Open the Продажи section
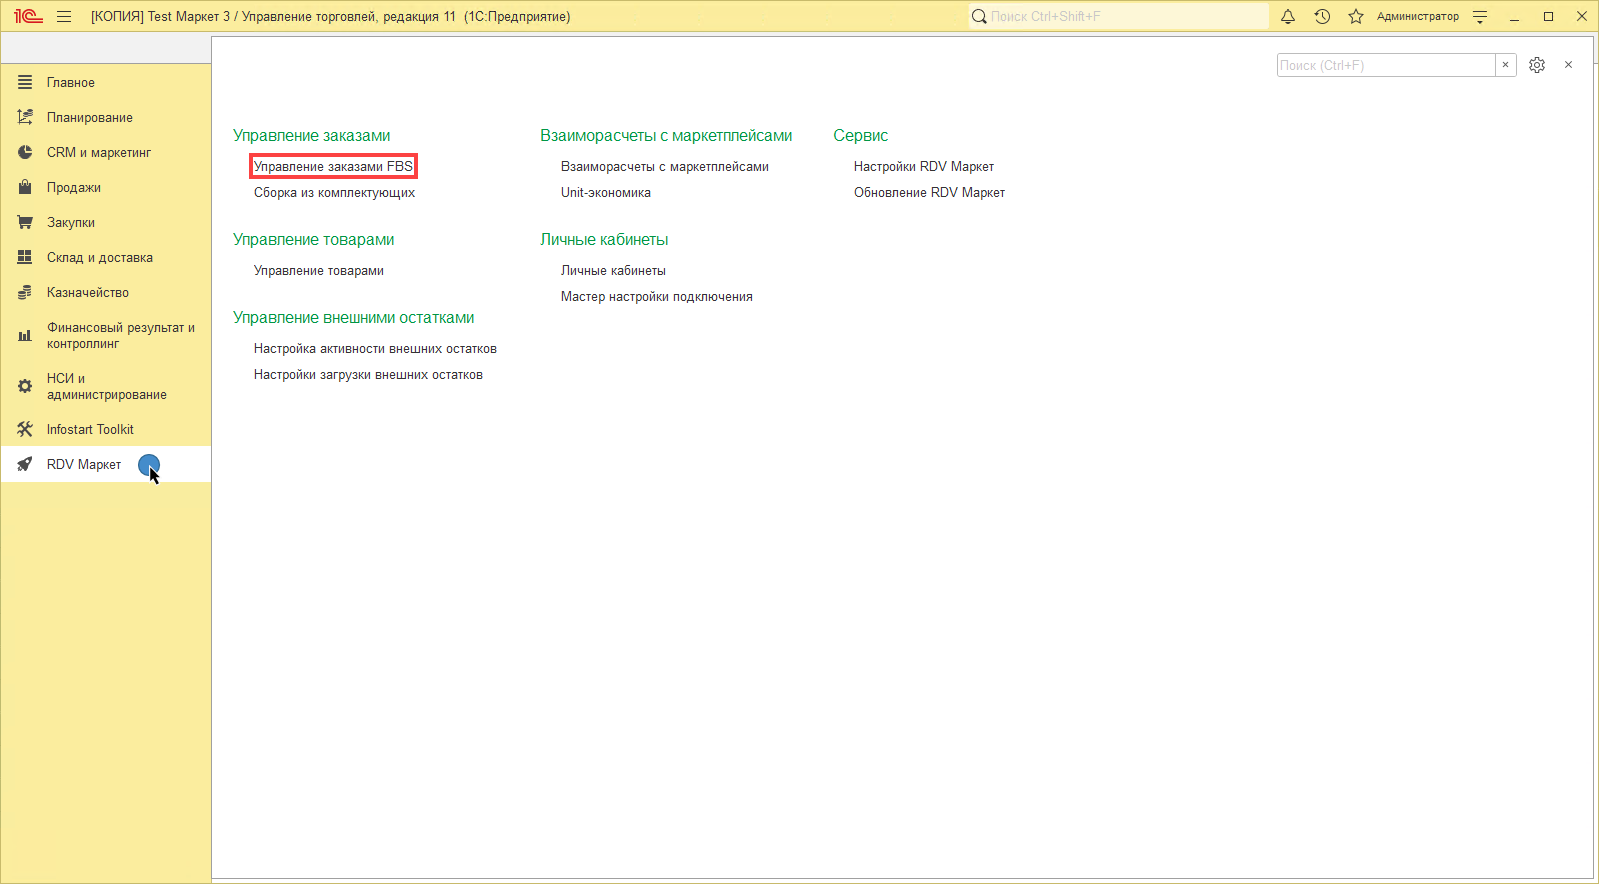The height and width of the screenshot is (884, 1599). (106, 187)
